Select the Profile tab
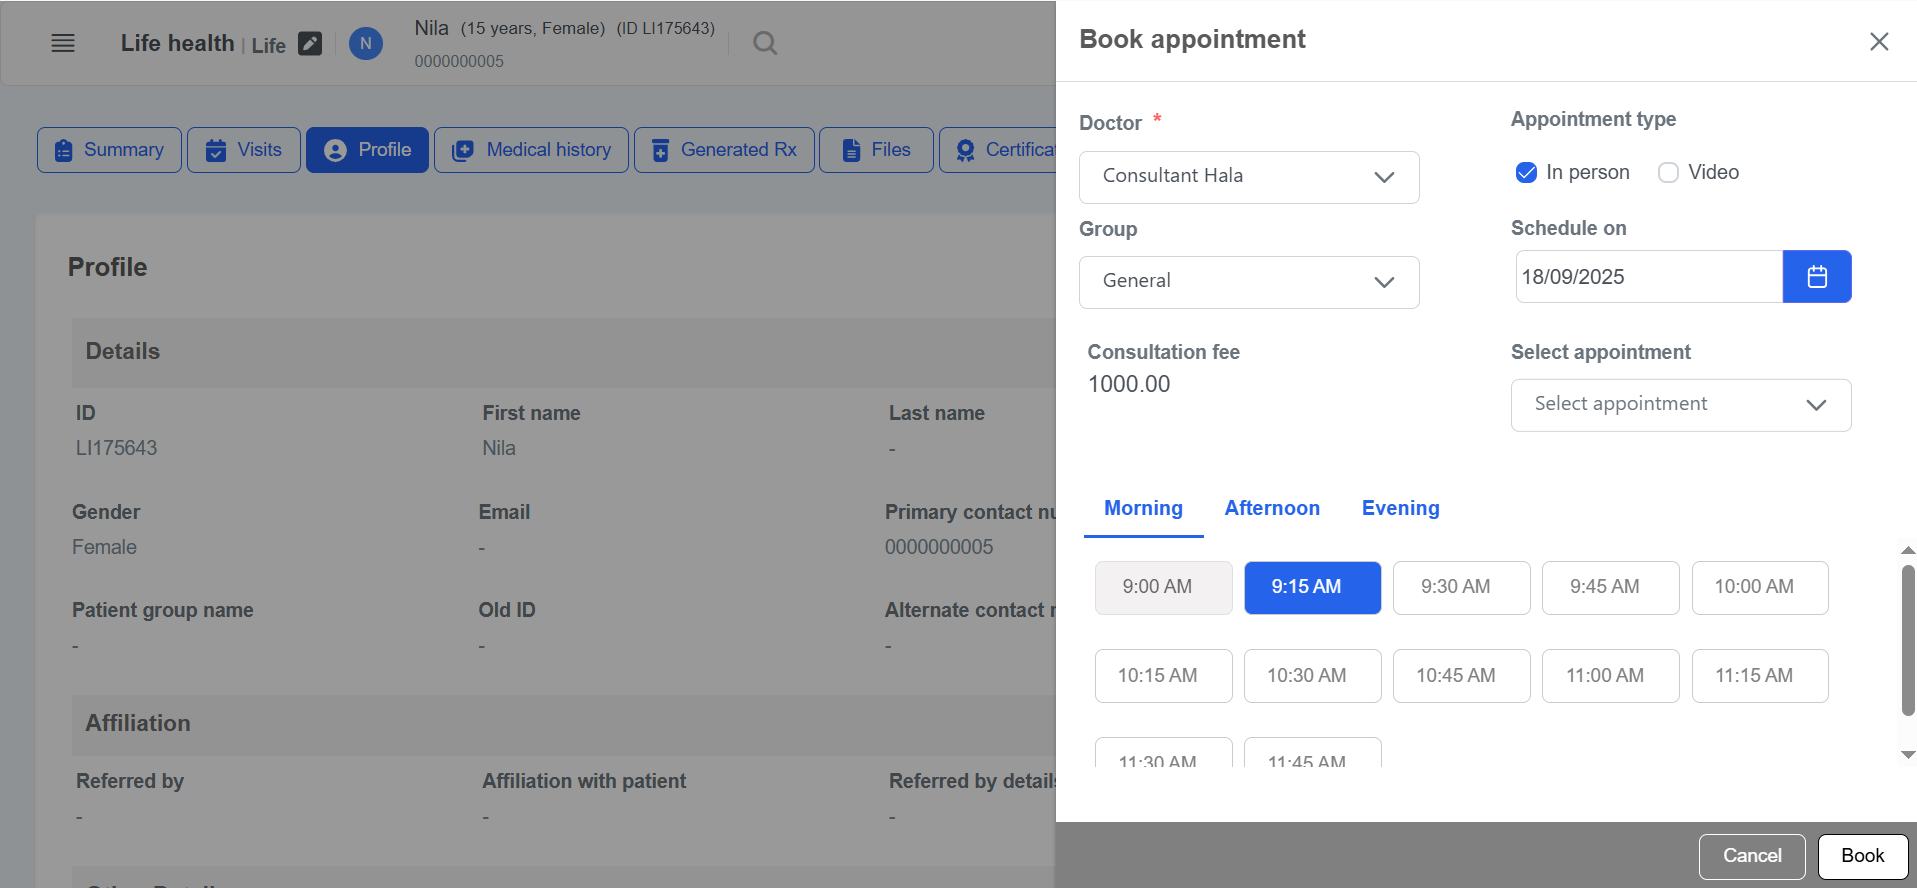This screenshot has width=1917, height=888. [368, 150]
